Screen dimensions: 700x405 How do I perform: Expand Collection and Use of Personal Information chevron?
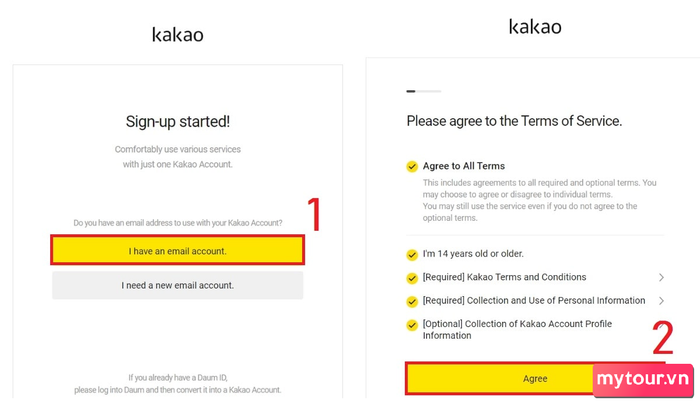(661, 301)
